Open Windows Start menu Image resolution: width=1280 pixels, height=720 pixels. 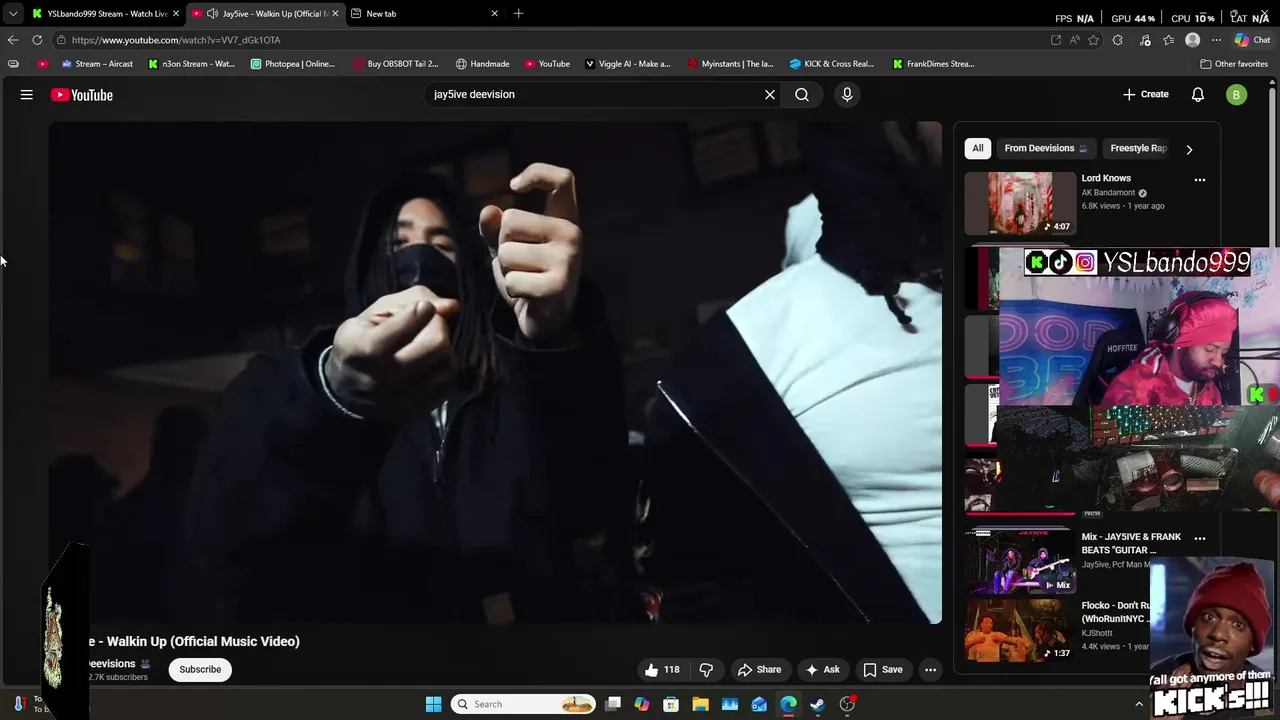point(433,704)
